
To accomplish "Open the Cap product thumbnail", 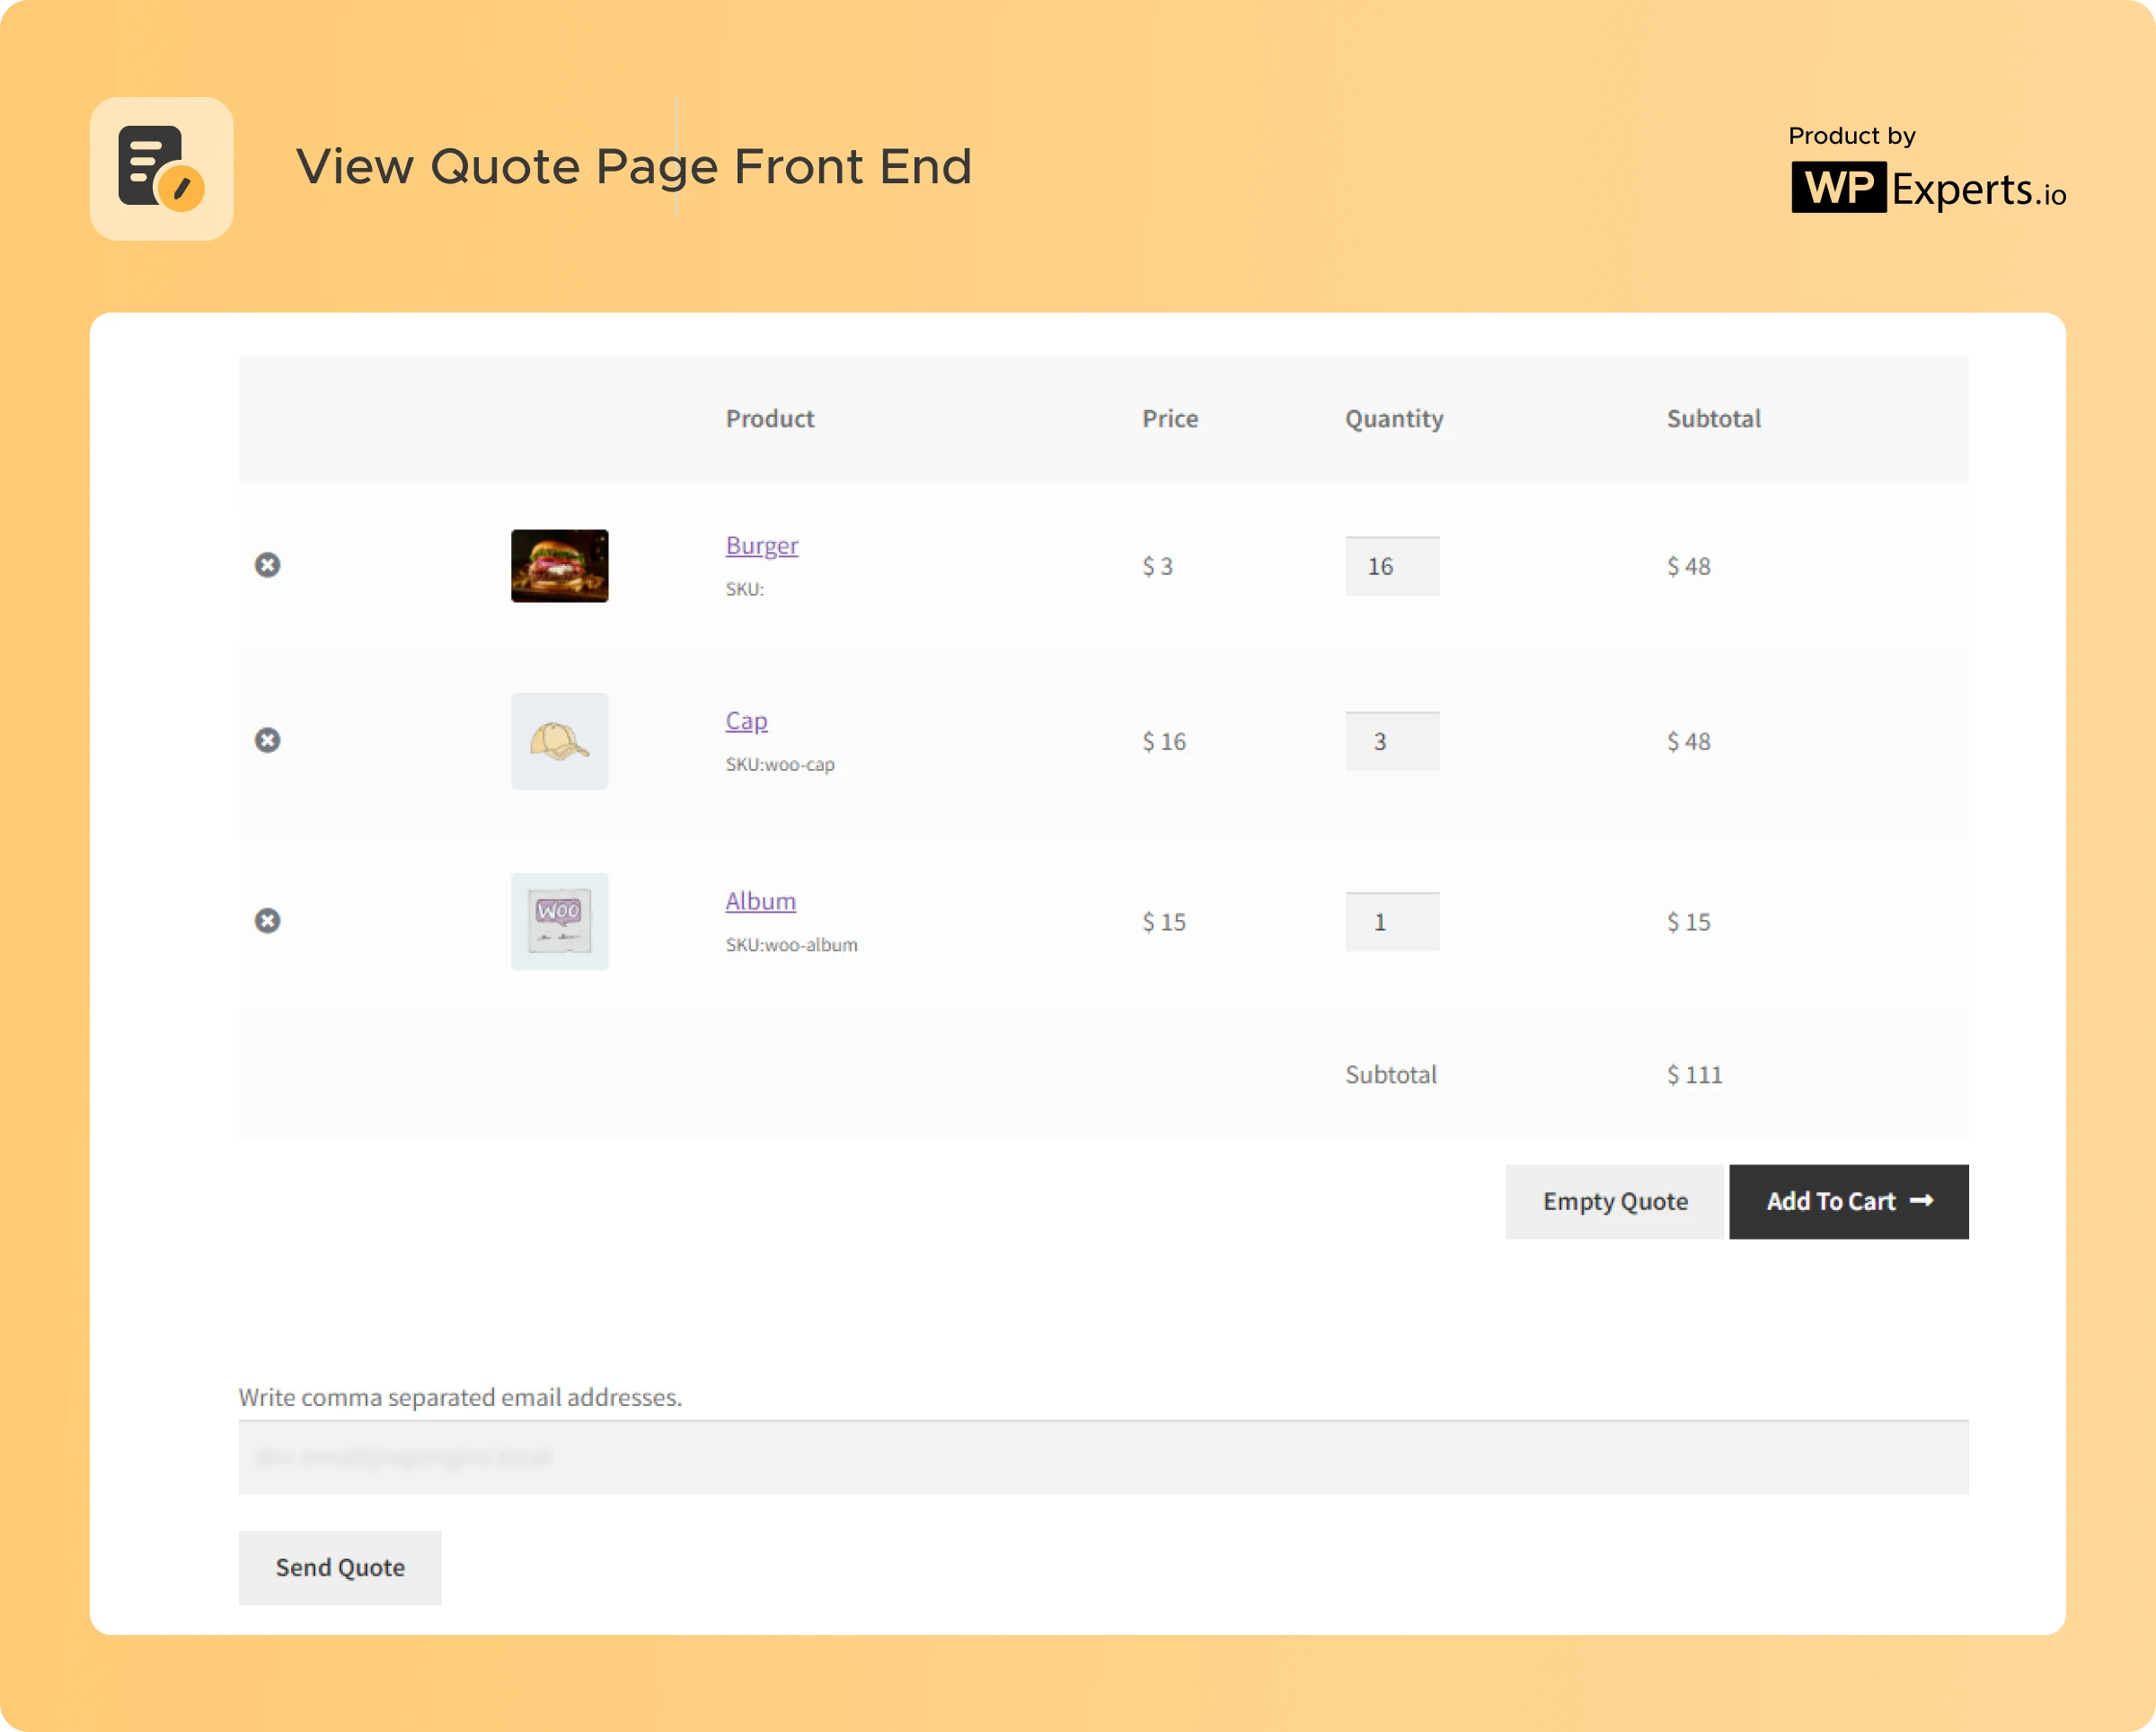I will tap(560, 741).
